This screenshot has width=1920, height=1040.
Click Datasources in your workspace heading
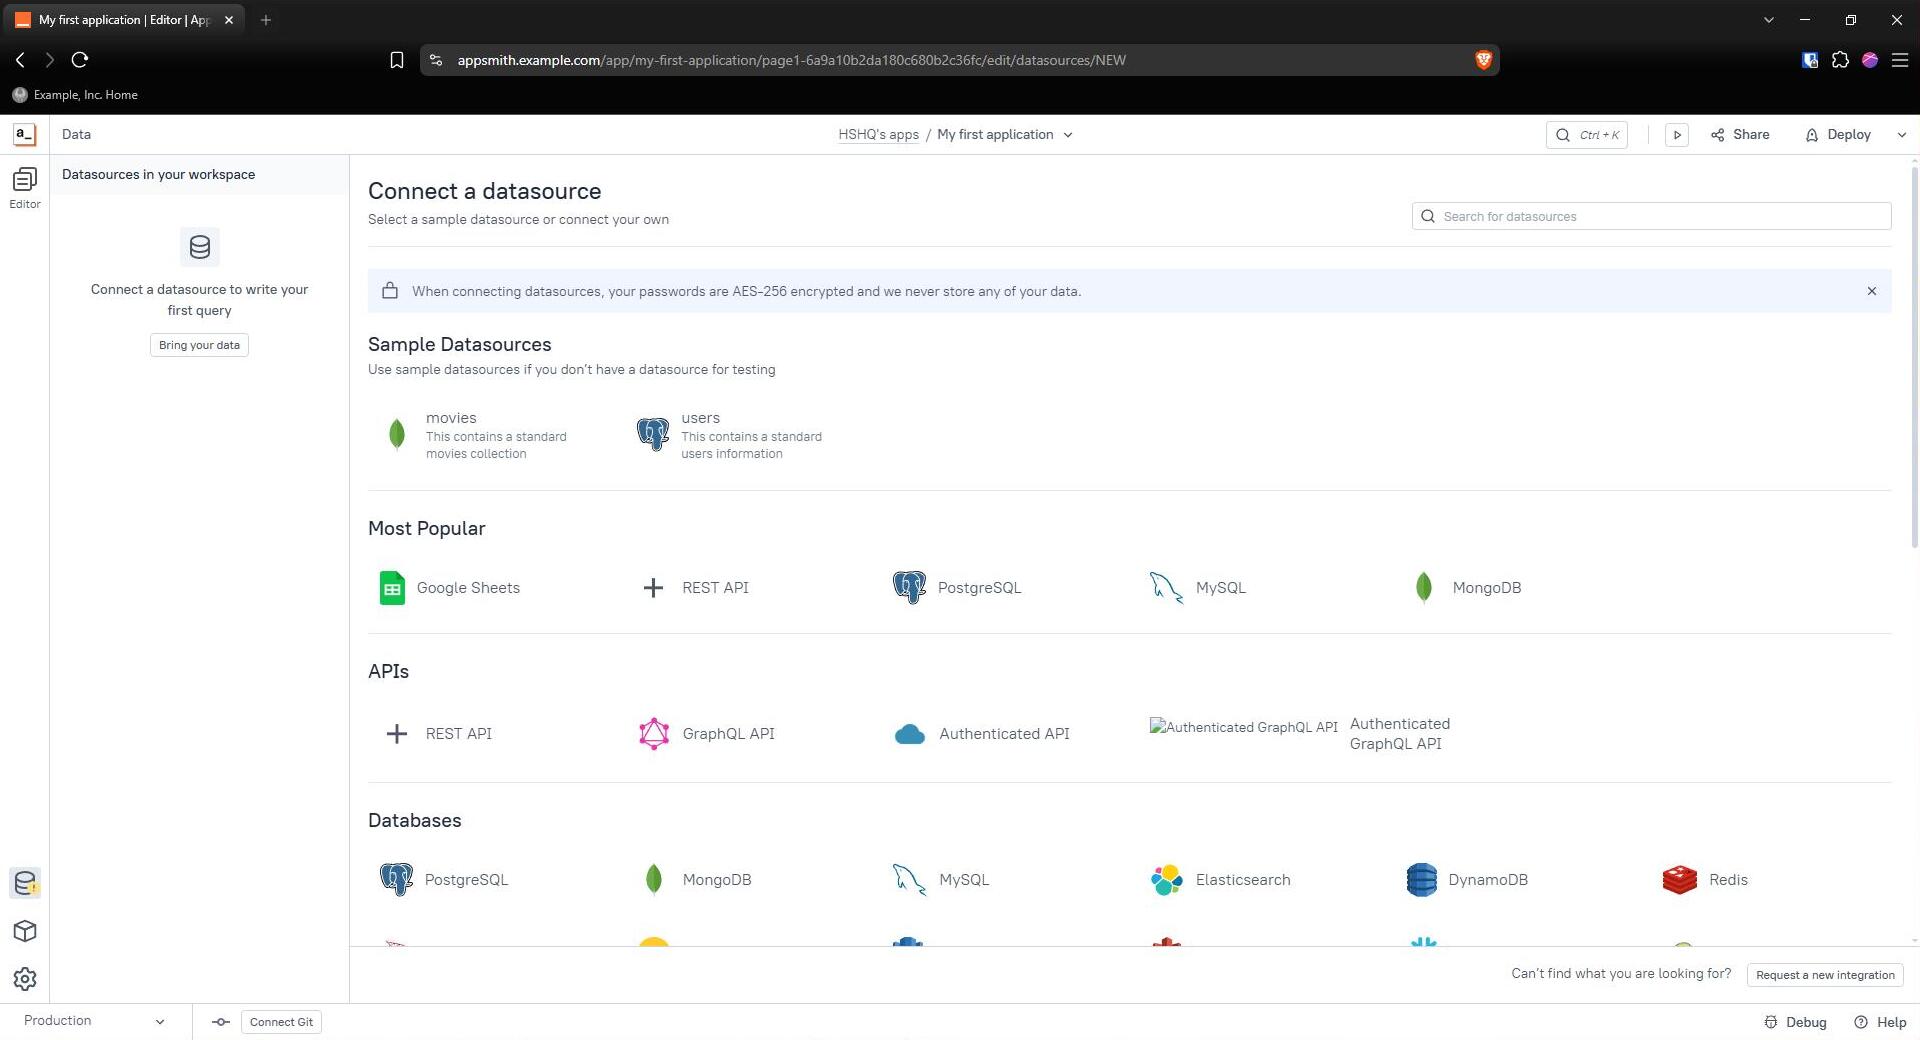coord(158,174)
